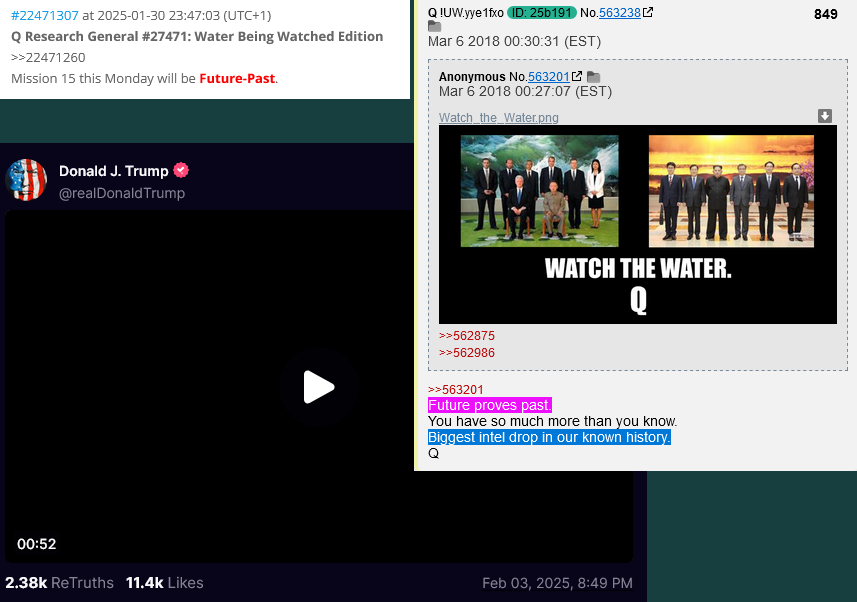
Task: Click external link icon beside 563238
Action: pos(648,12)
